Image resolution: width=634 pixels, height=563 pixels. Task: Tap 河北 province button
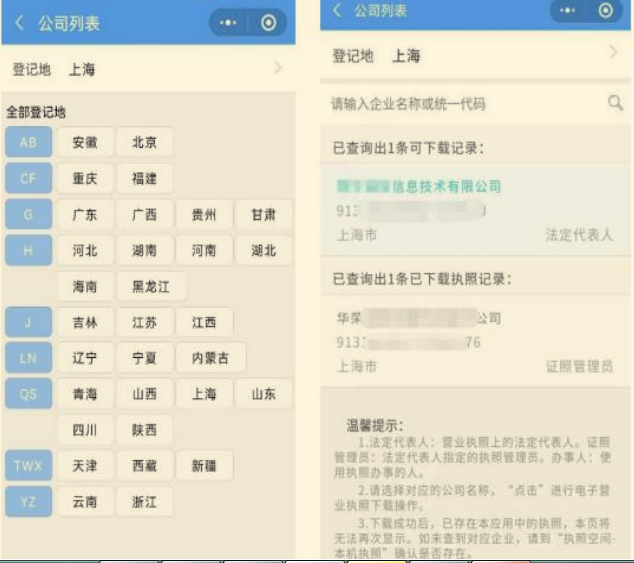coord(85,250)
